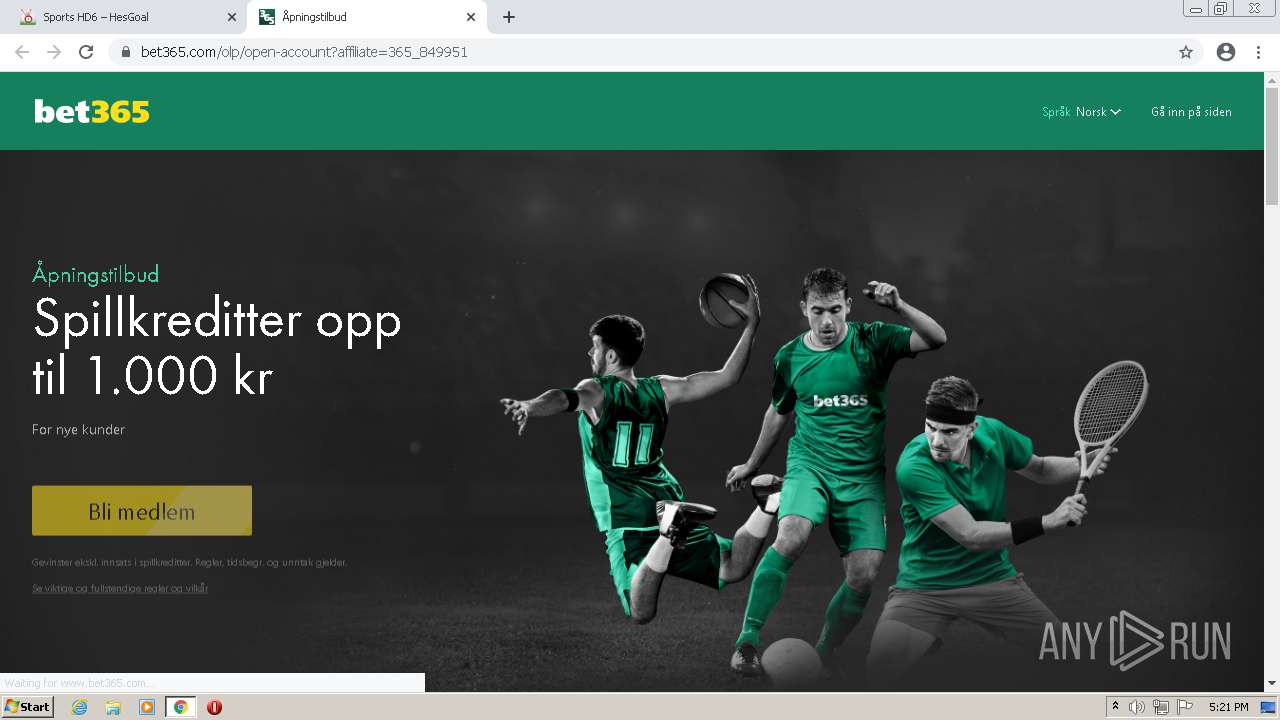Viewport: 1280px width, 720px height.
Task: Switch to the Sports HD6 – HesGoal tab
Action: tap(124, 17)
